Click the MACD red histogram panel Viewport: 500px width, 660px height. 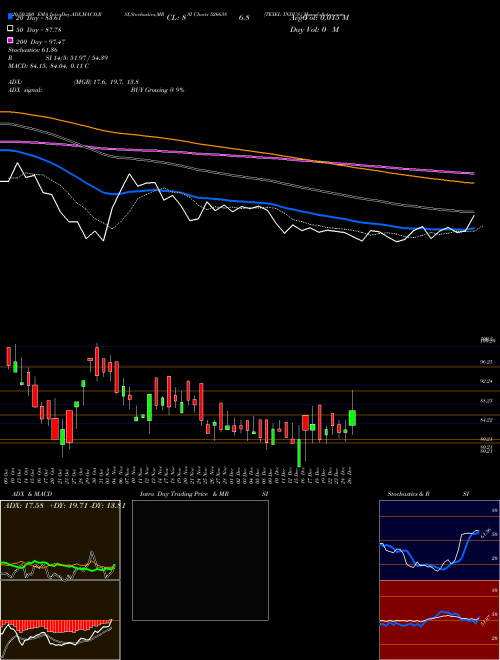pyautogui.click(x=60, y=620)
